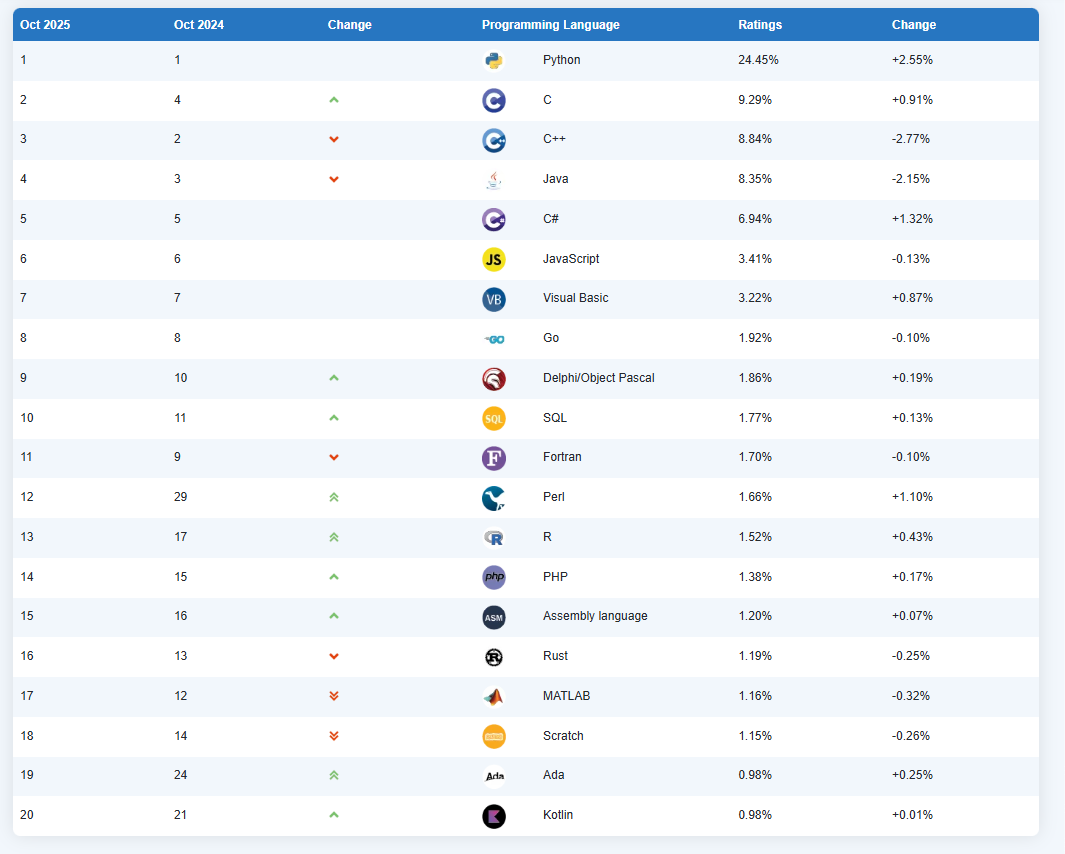Click the double up arrow for Perl

point(334,497)
